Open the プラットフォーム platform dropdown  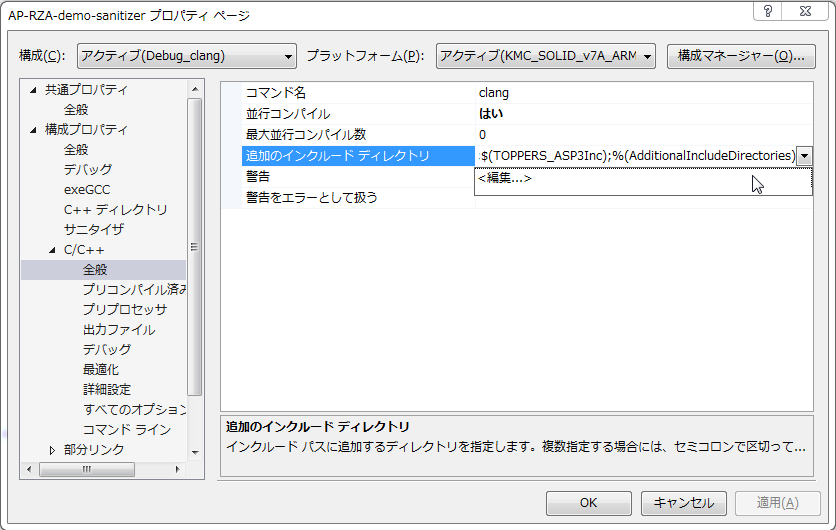point(546,55)
